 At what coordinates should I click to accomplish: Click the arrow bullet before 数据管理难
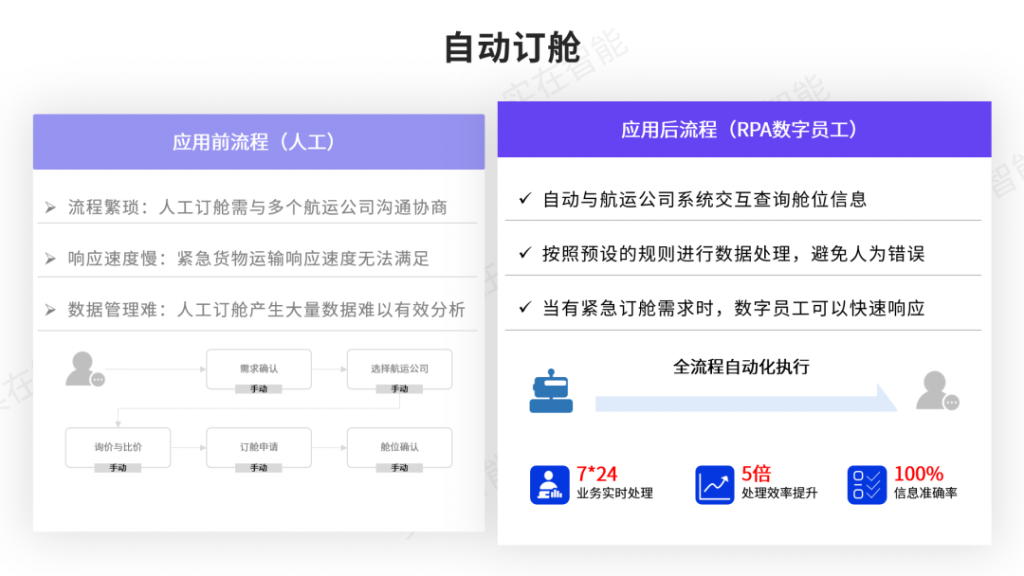pyautogui.click(x=50, y=310)
